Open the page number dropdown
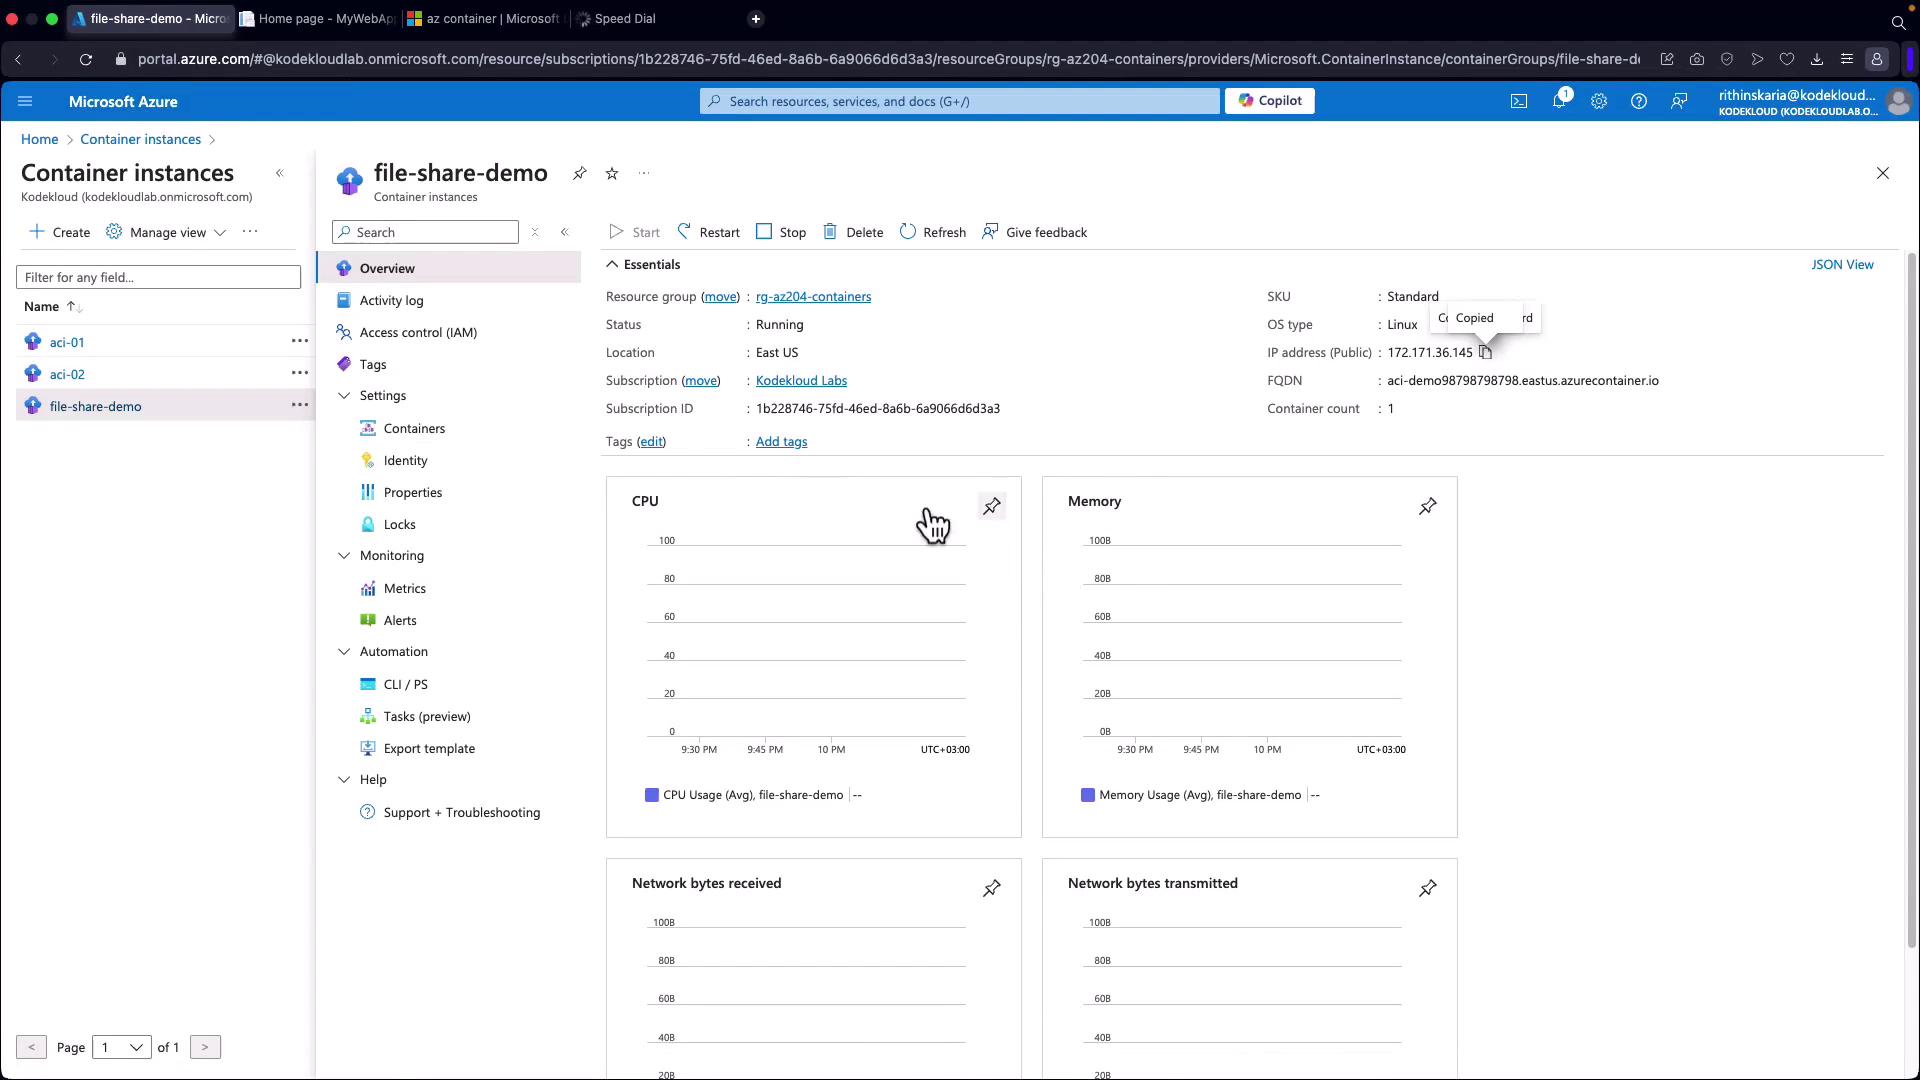 click(121, 1047)
